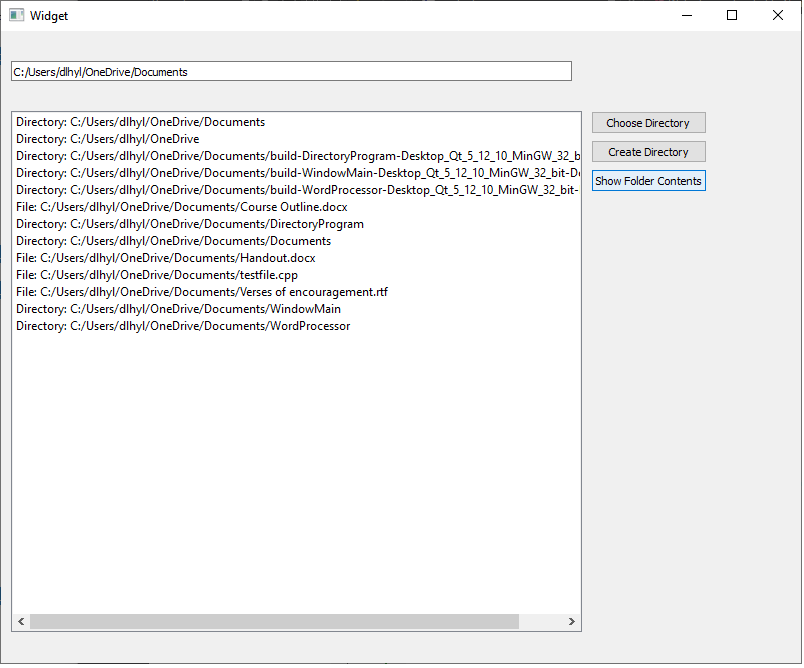Select the Handout.docx file entry
Image resolution: width=804 pixels, height=668 pixels.
coord(163,257)
